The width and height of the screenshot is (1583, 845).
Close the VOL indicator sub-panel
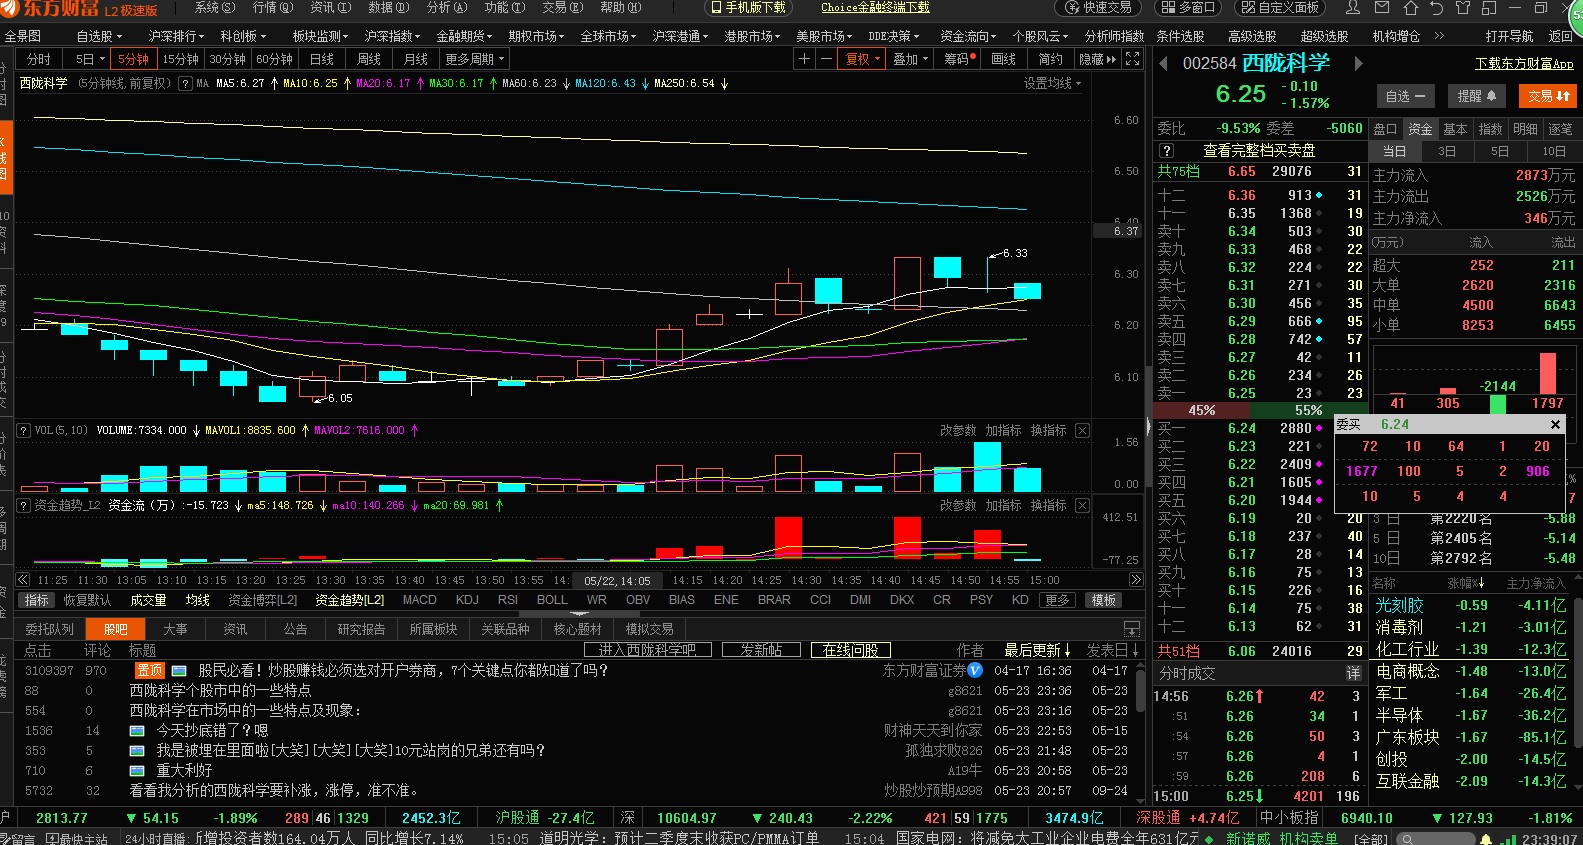coord(1082,430)
